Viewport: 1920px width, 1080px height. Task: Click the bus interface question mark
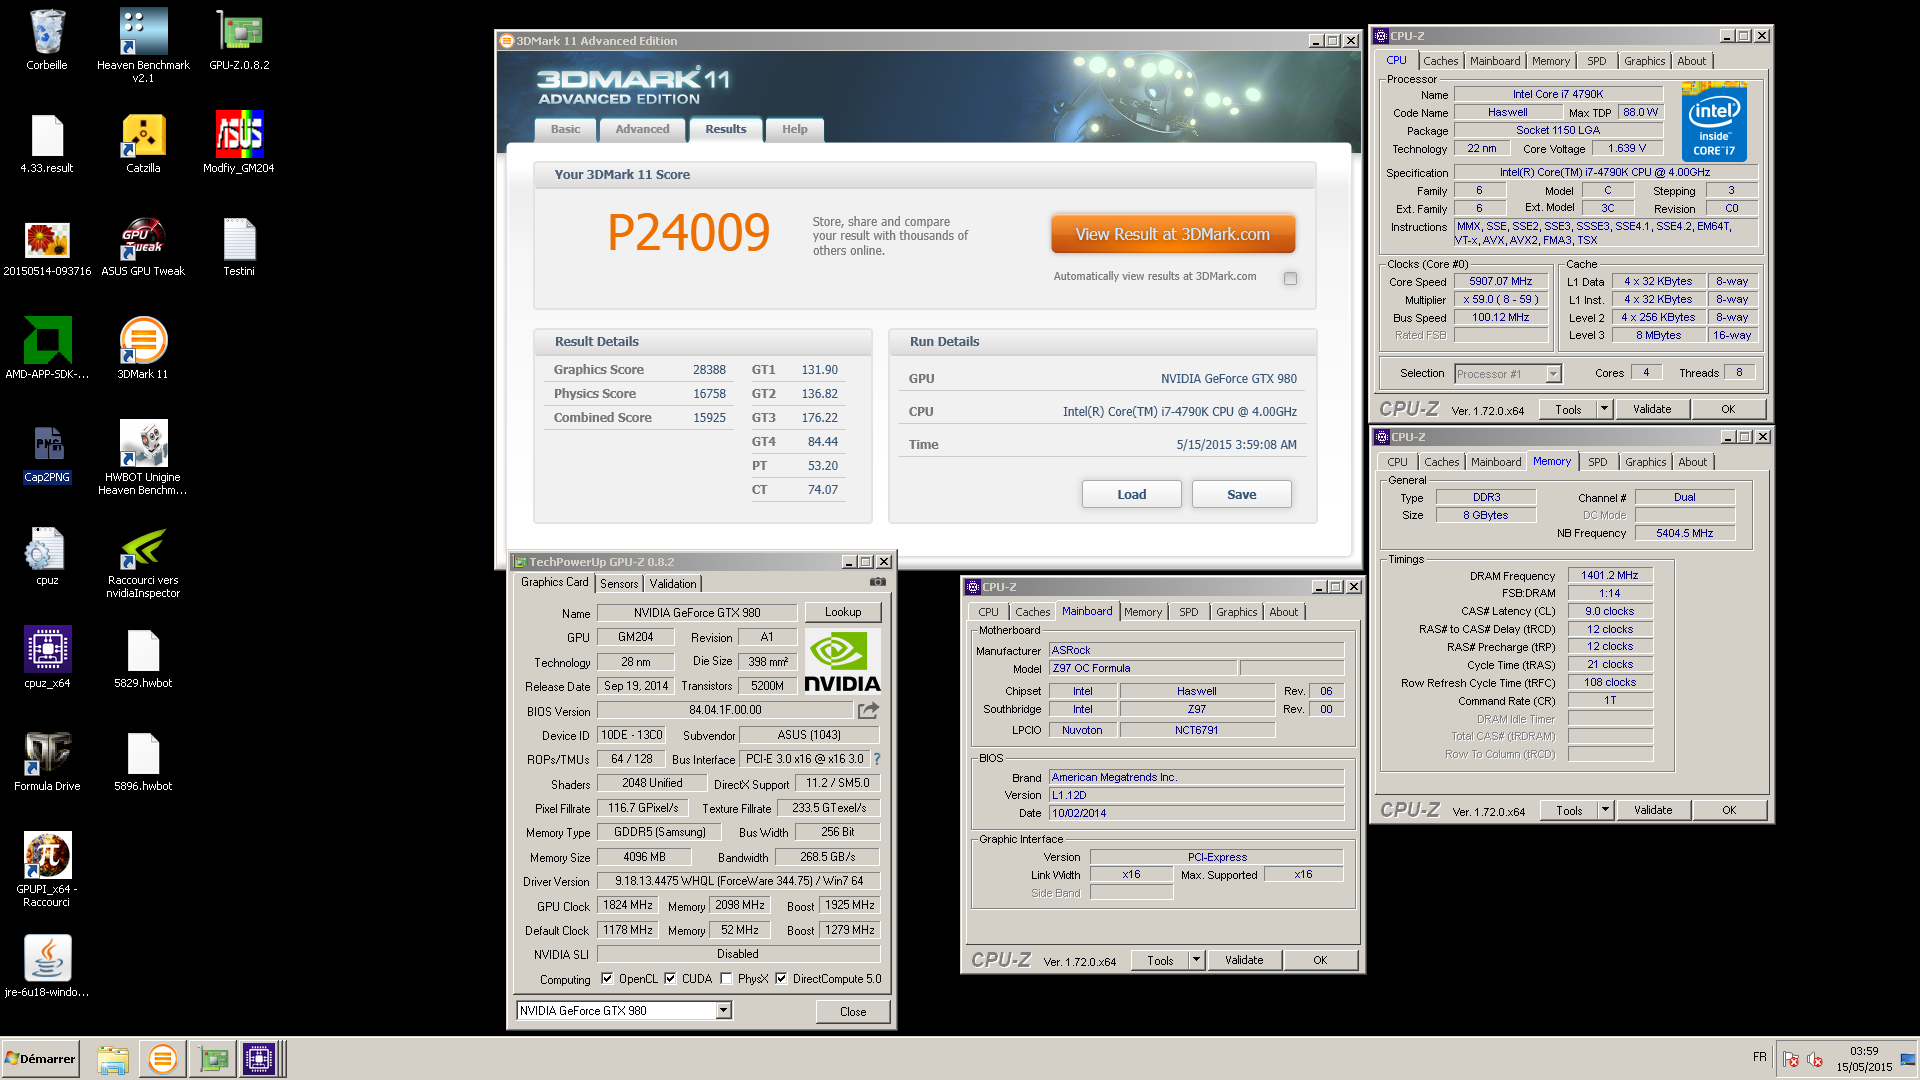coord(877,759)
